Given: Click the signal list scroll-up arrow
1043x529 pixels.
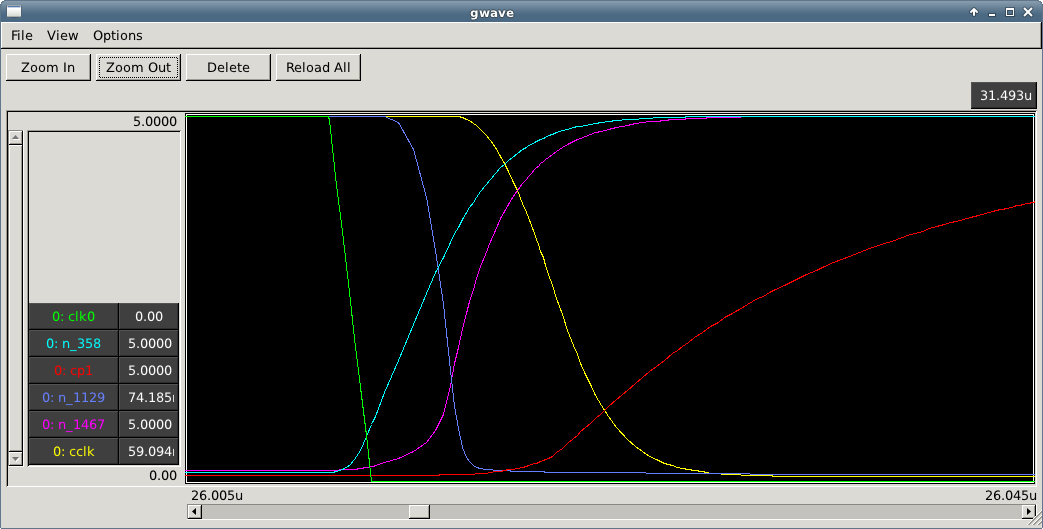Looking at the screenshot, I should coord(15,138).
